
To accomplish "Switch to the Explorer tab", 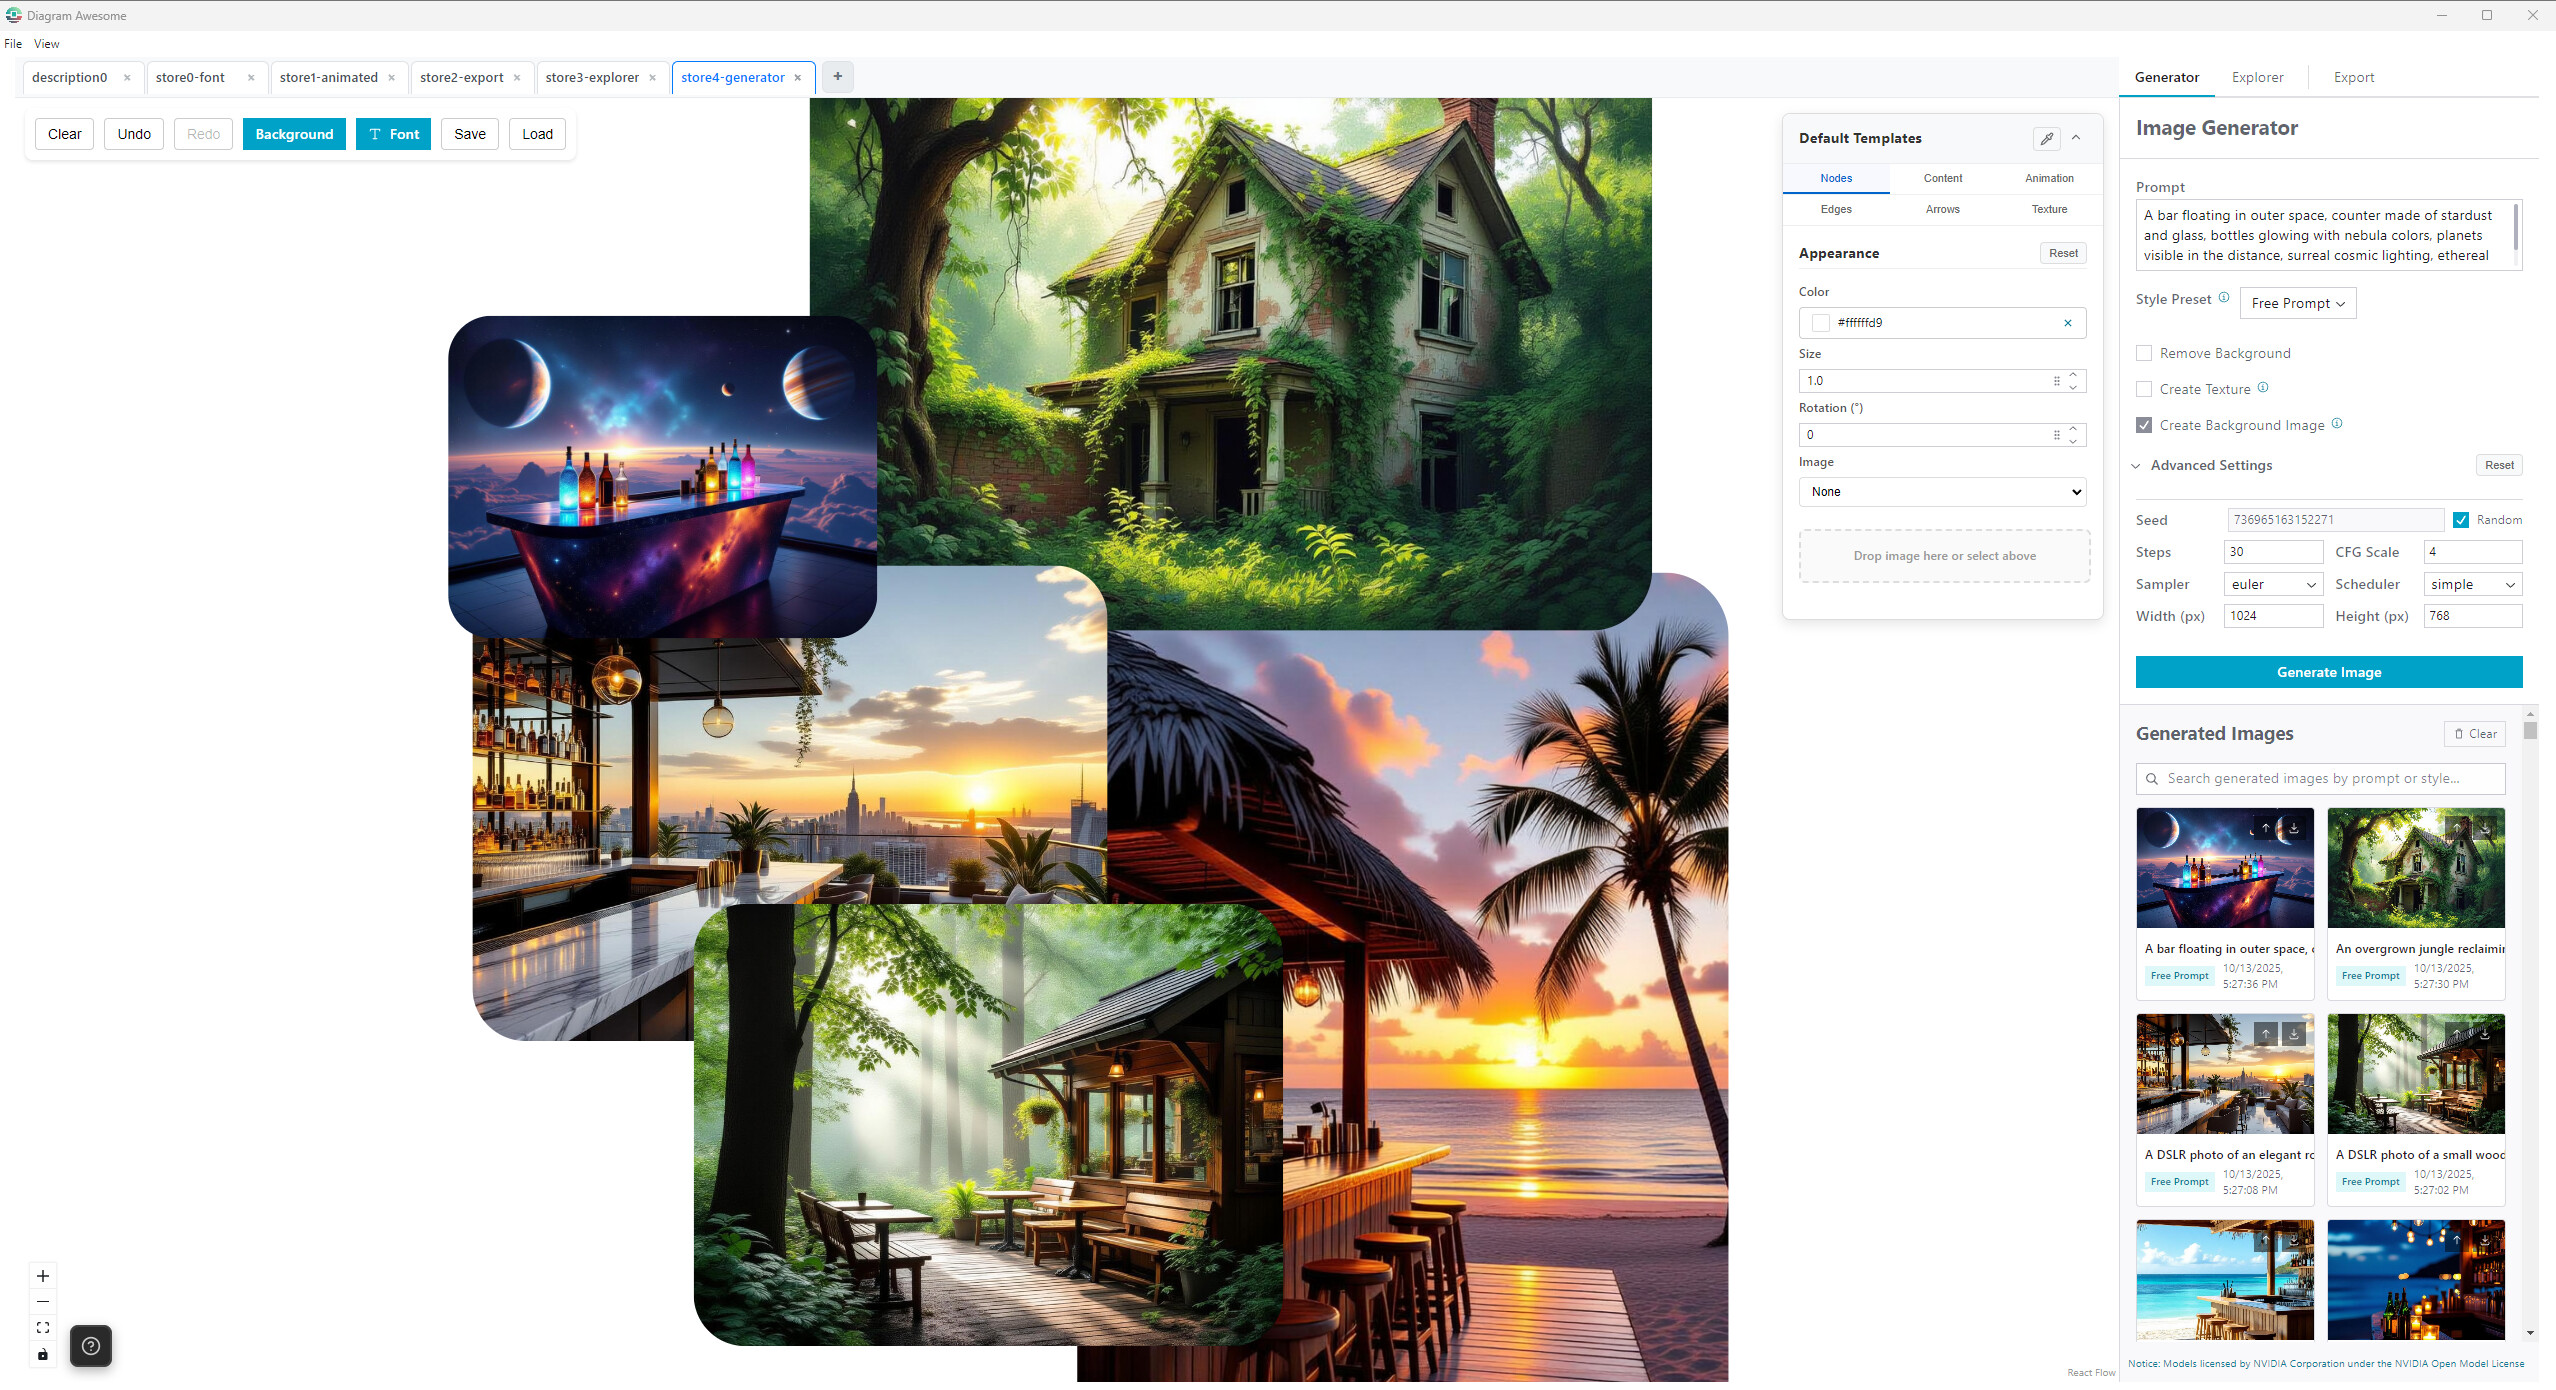I will [2258, 77].
